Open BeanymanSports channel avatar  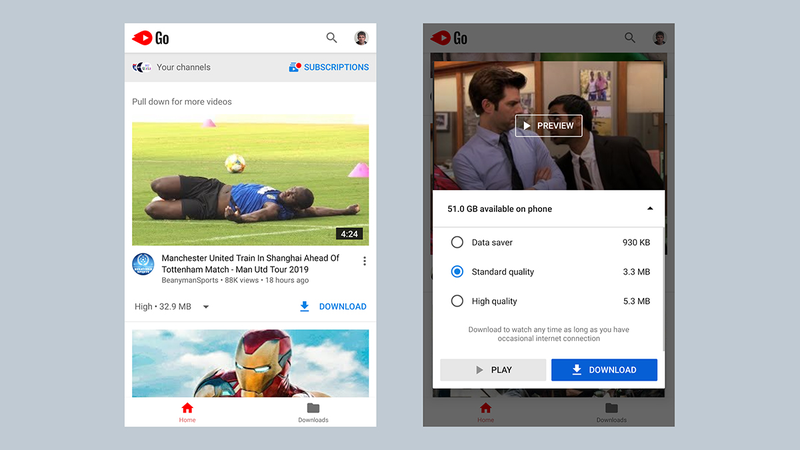pos(143,264)
